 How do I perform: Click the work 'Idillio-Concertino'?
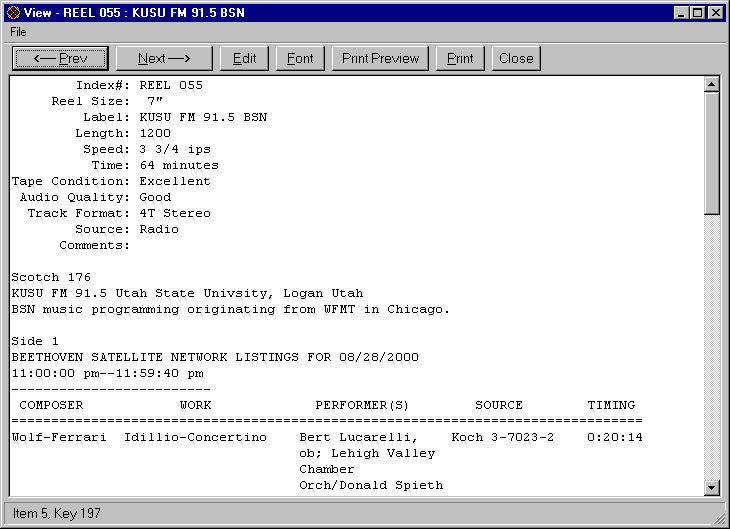click(196, 437)
